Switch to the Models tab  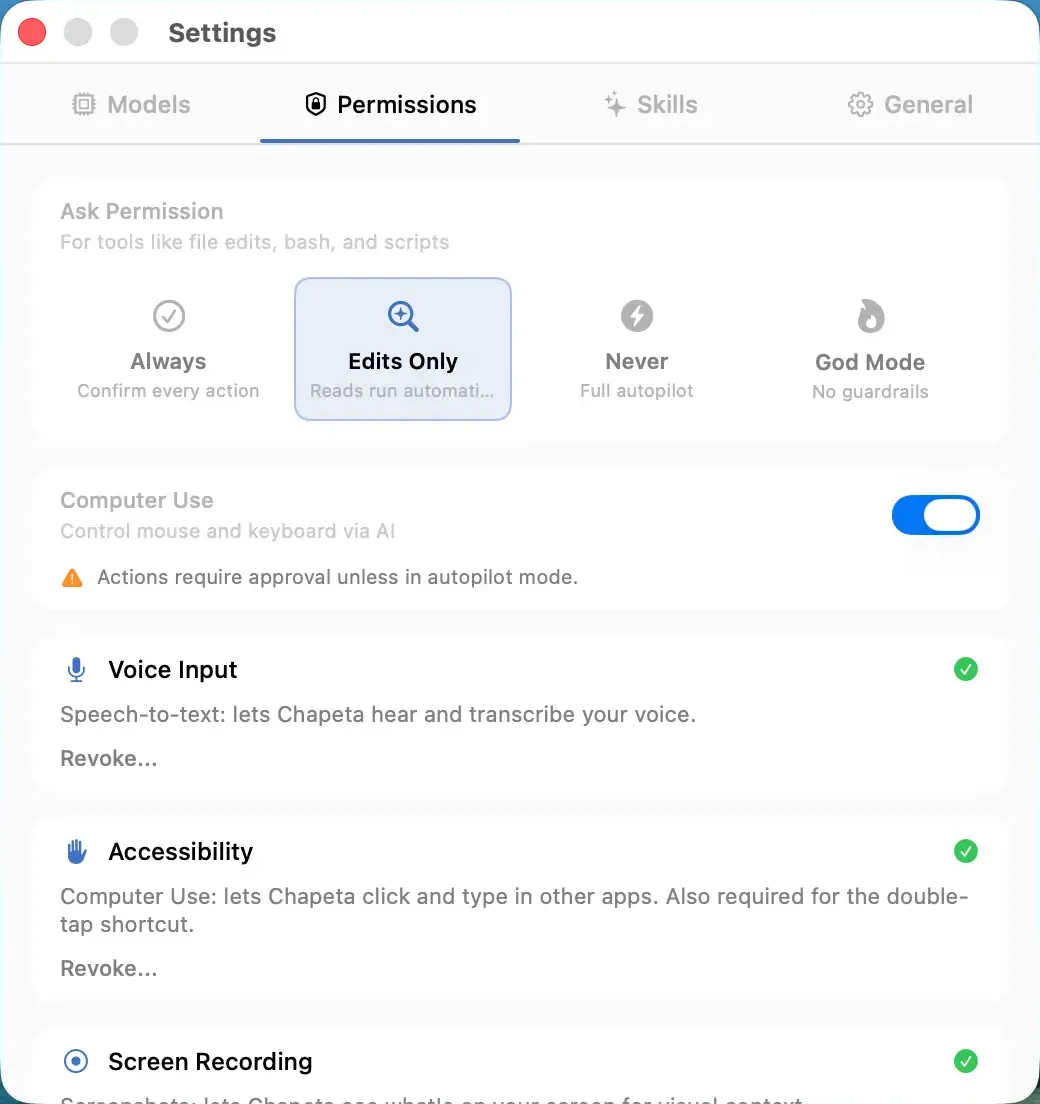tap(131, 104)
